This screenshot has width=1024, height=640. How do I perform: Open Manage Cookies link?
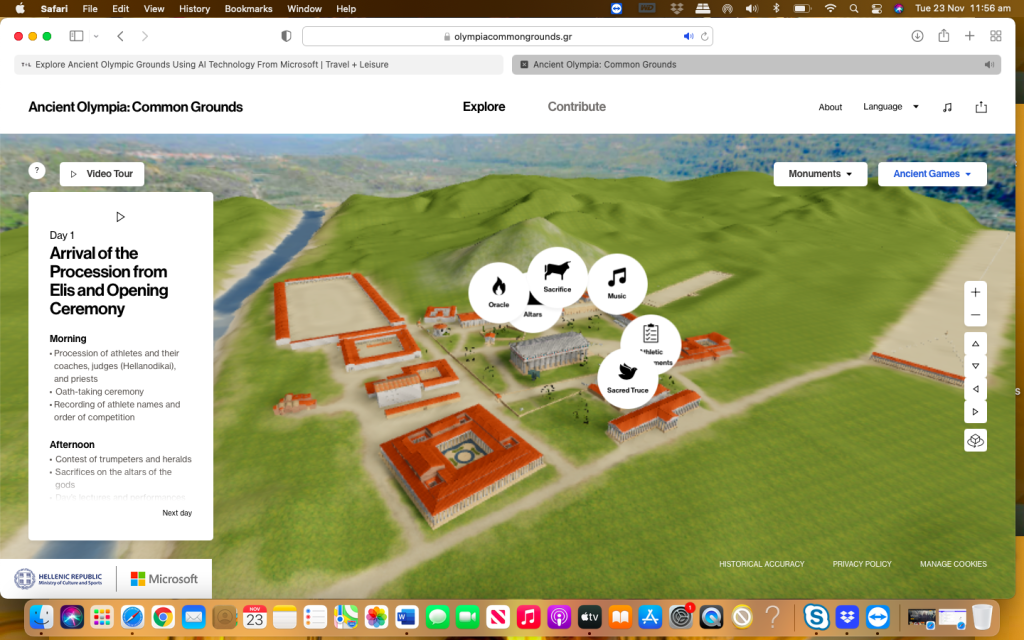(x=953, y=564)
